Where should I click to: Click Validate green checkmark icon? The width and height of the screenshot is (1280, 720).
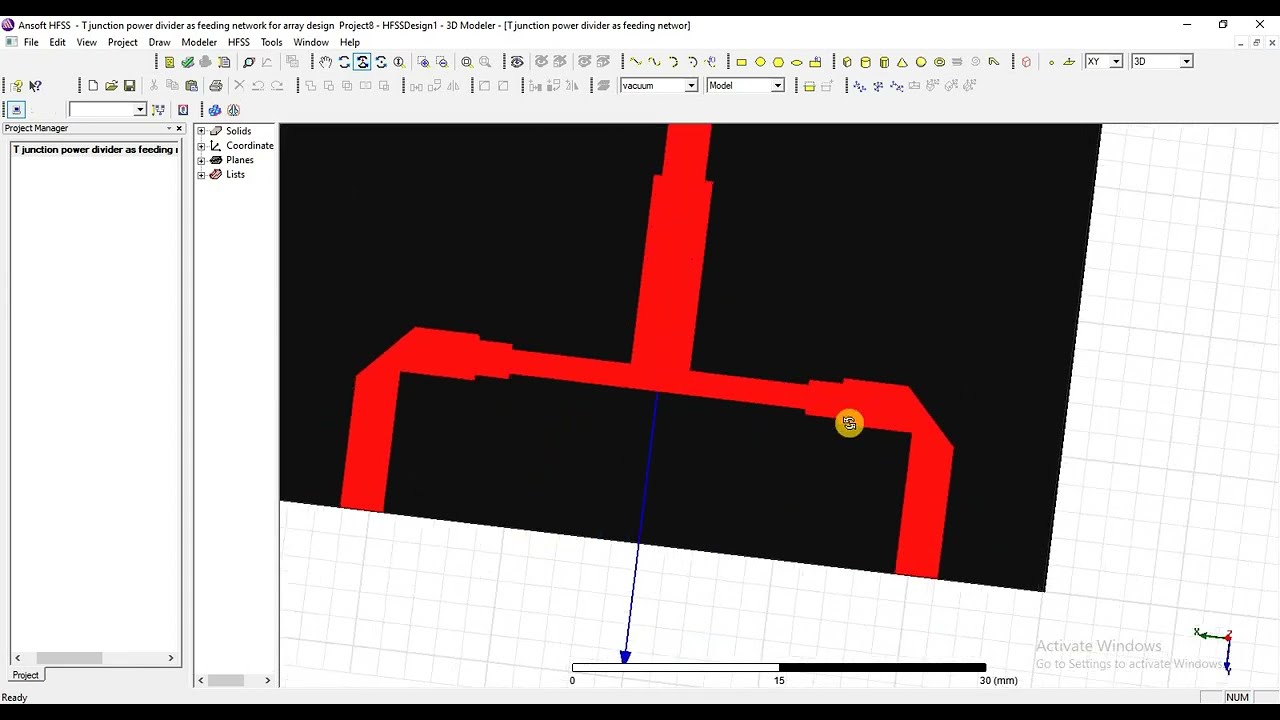click(187, 62)
